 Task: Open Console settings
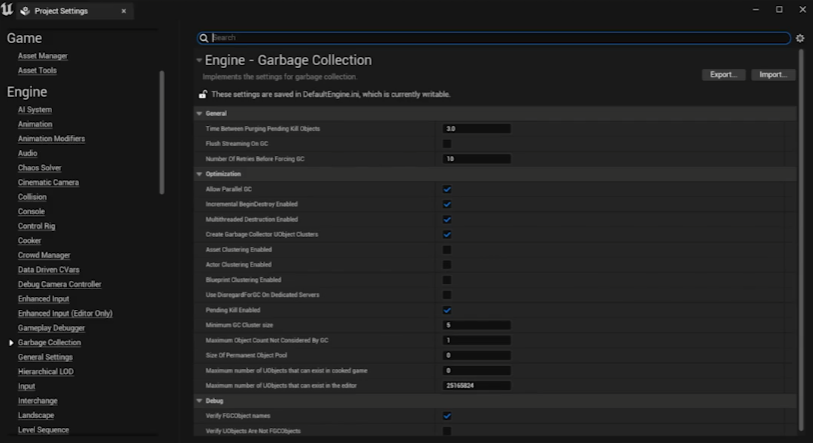pos(31,211)
